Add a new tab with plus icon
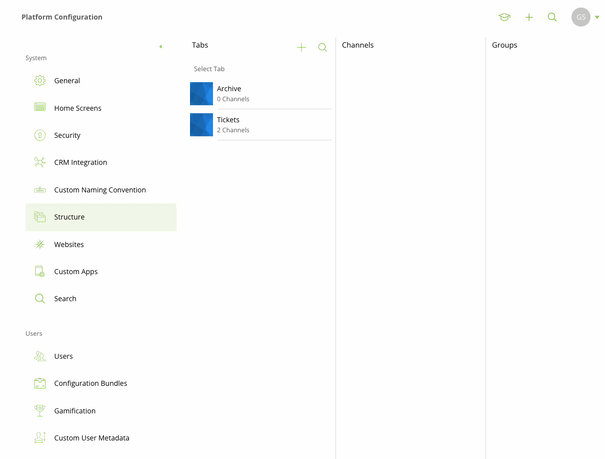This screenshot has height=459, width=605. click(x=301, y=47)
